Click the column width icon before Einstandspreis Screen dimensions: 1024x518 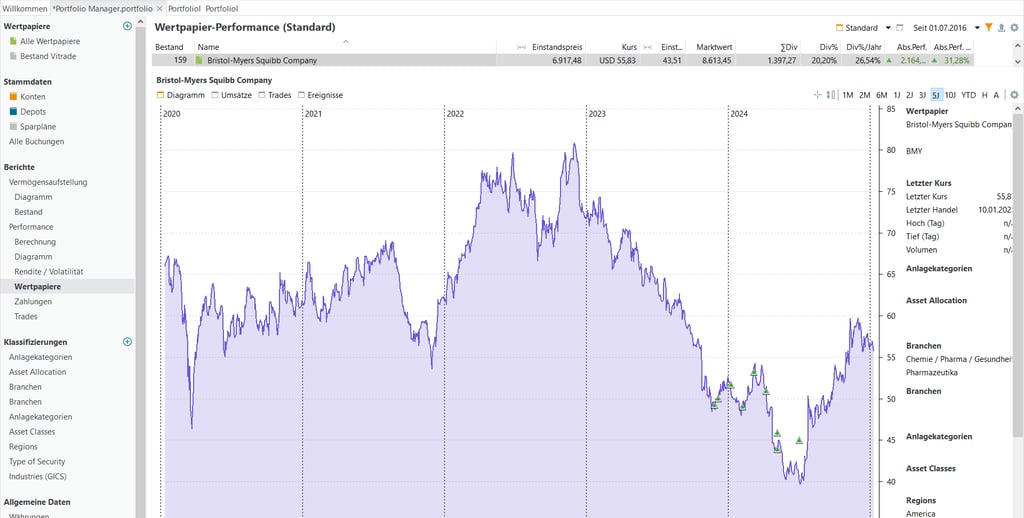[x=522, y=47]
